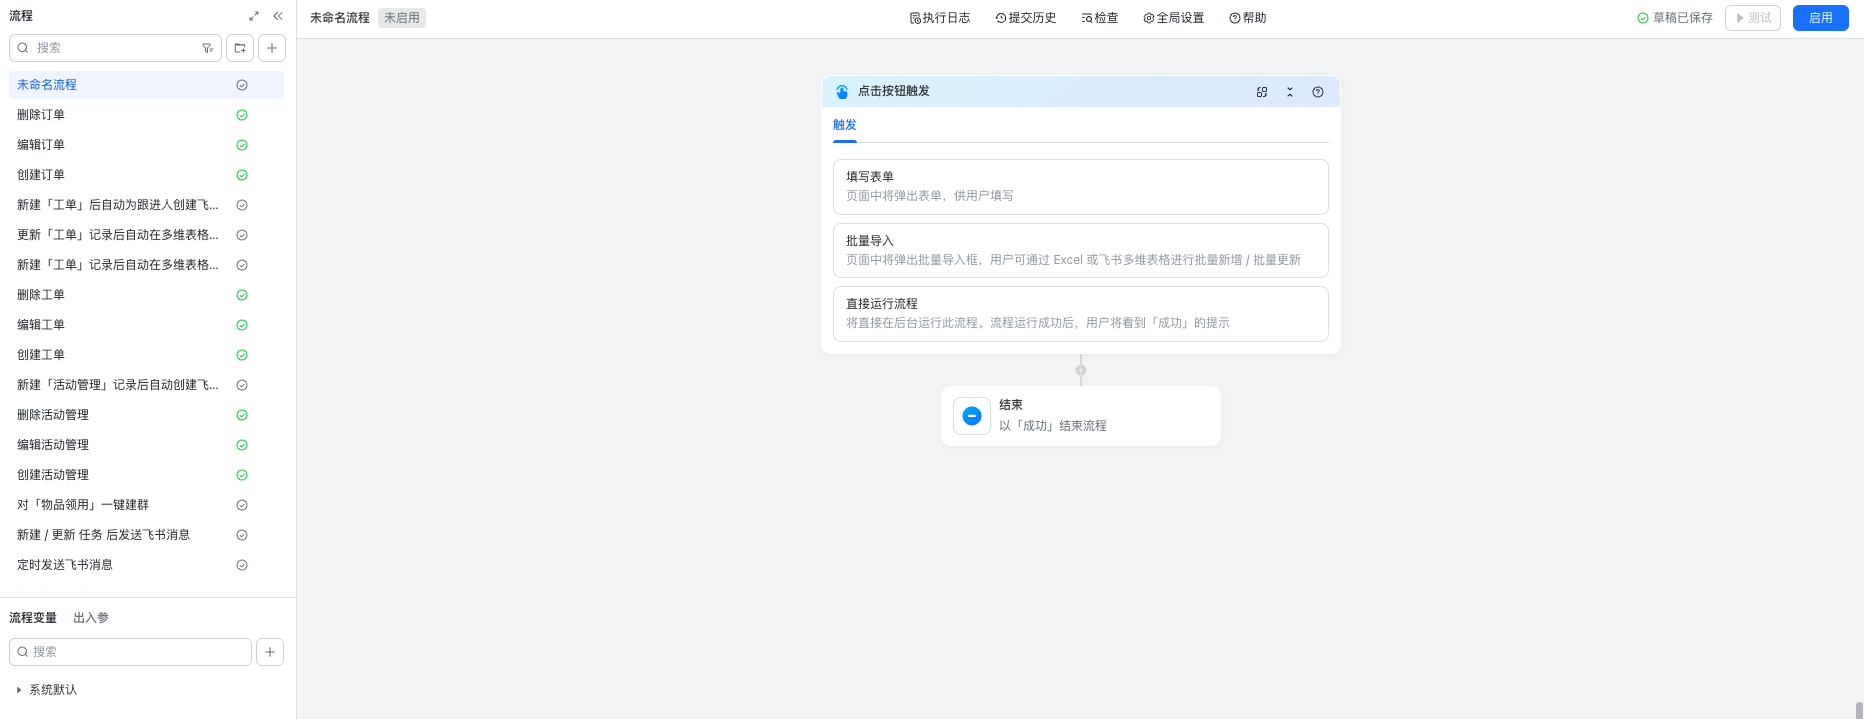Choose the 批量导入 trigger option
The height and width of the screenshot is (719, 1864).
coord(1080,250)
